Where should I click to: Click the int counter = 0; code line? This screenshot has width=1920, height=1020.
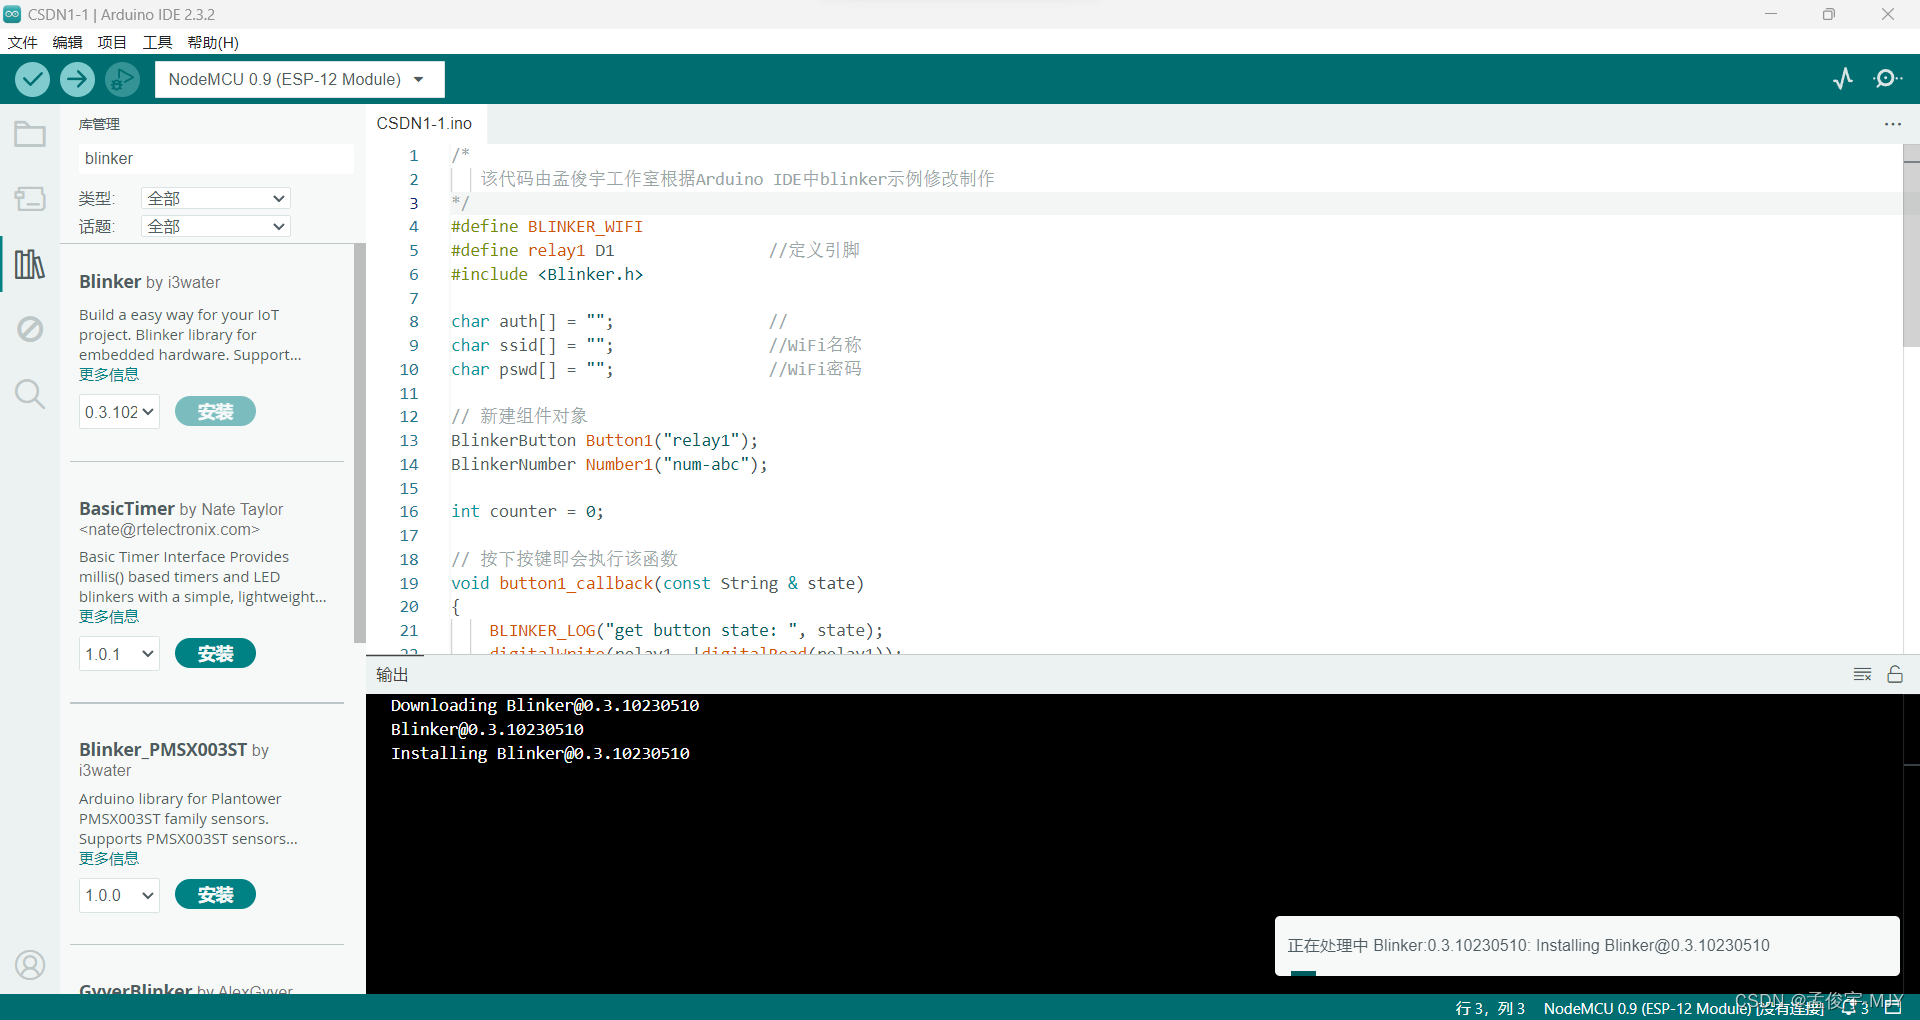(527, 511)
